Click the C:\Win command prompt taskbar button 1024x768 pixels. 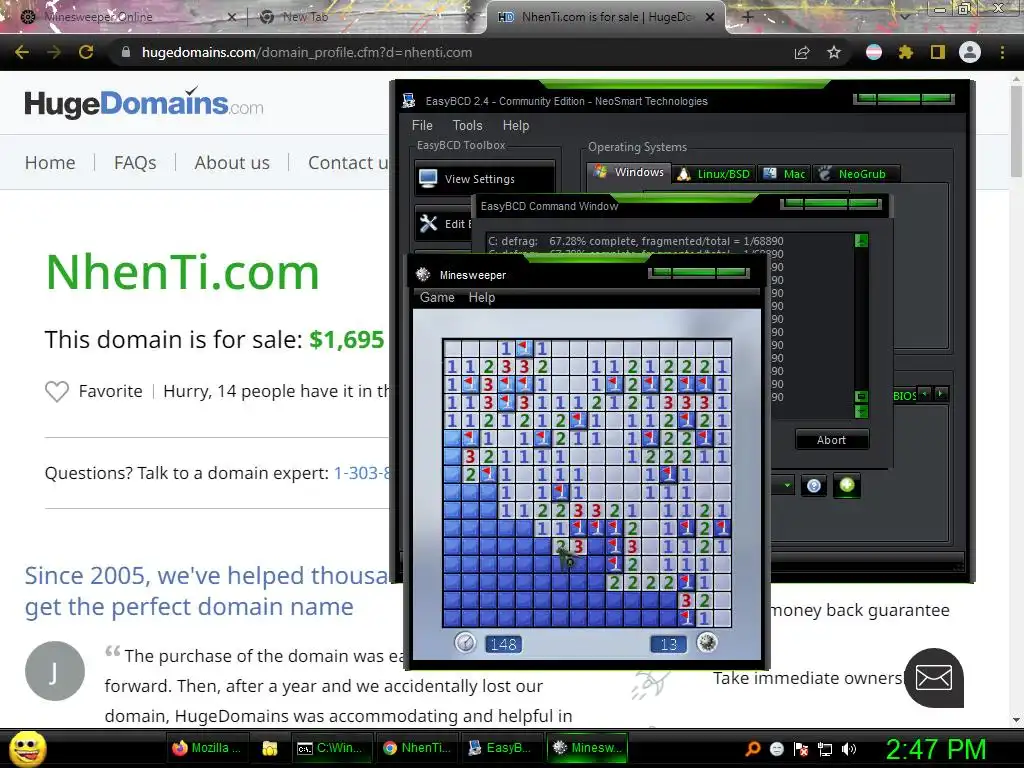[x=331, y=748]
